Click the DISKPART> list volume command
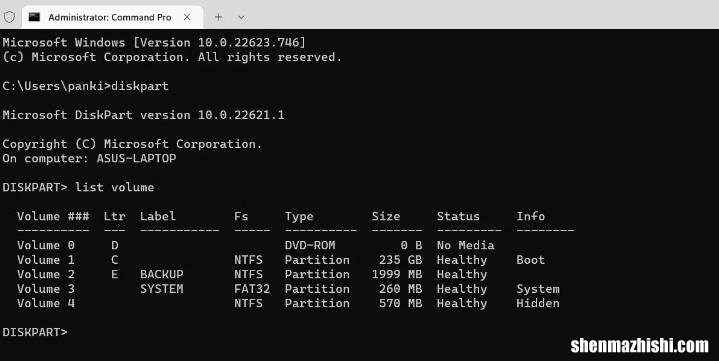Image resolution: width=719 pixels, height=361 pixels. point(78,188)
